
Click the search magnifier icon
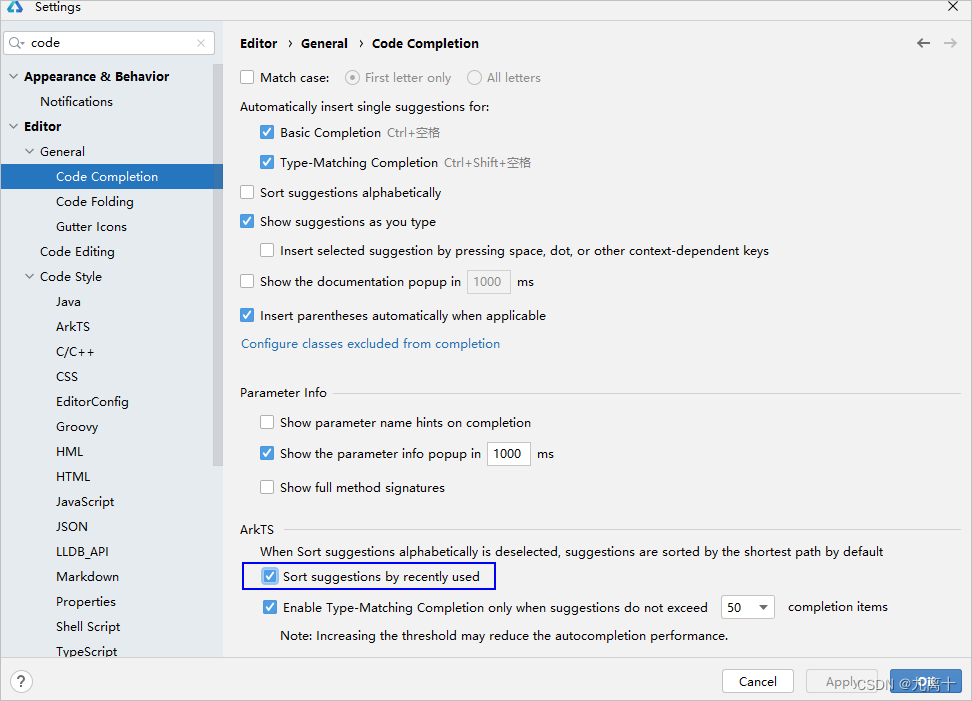16,43
